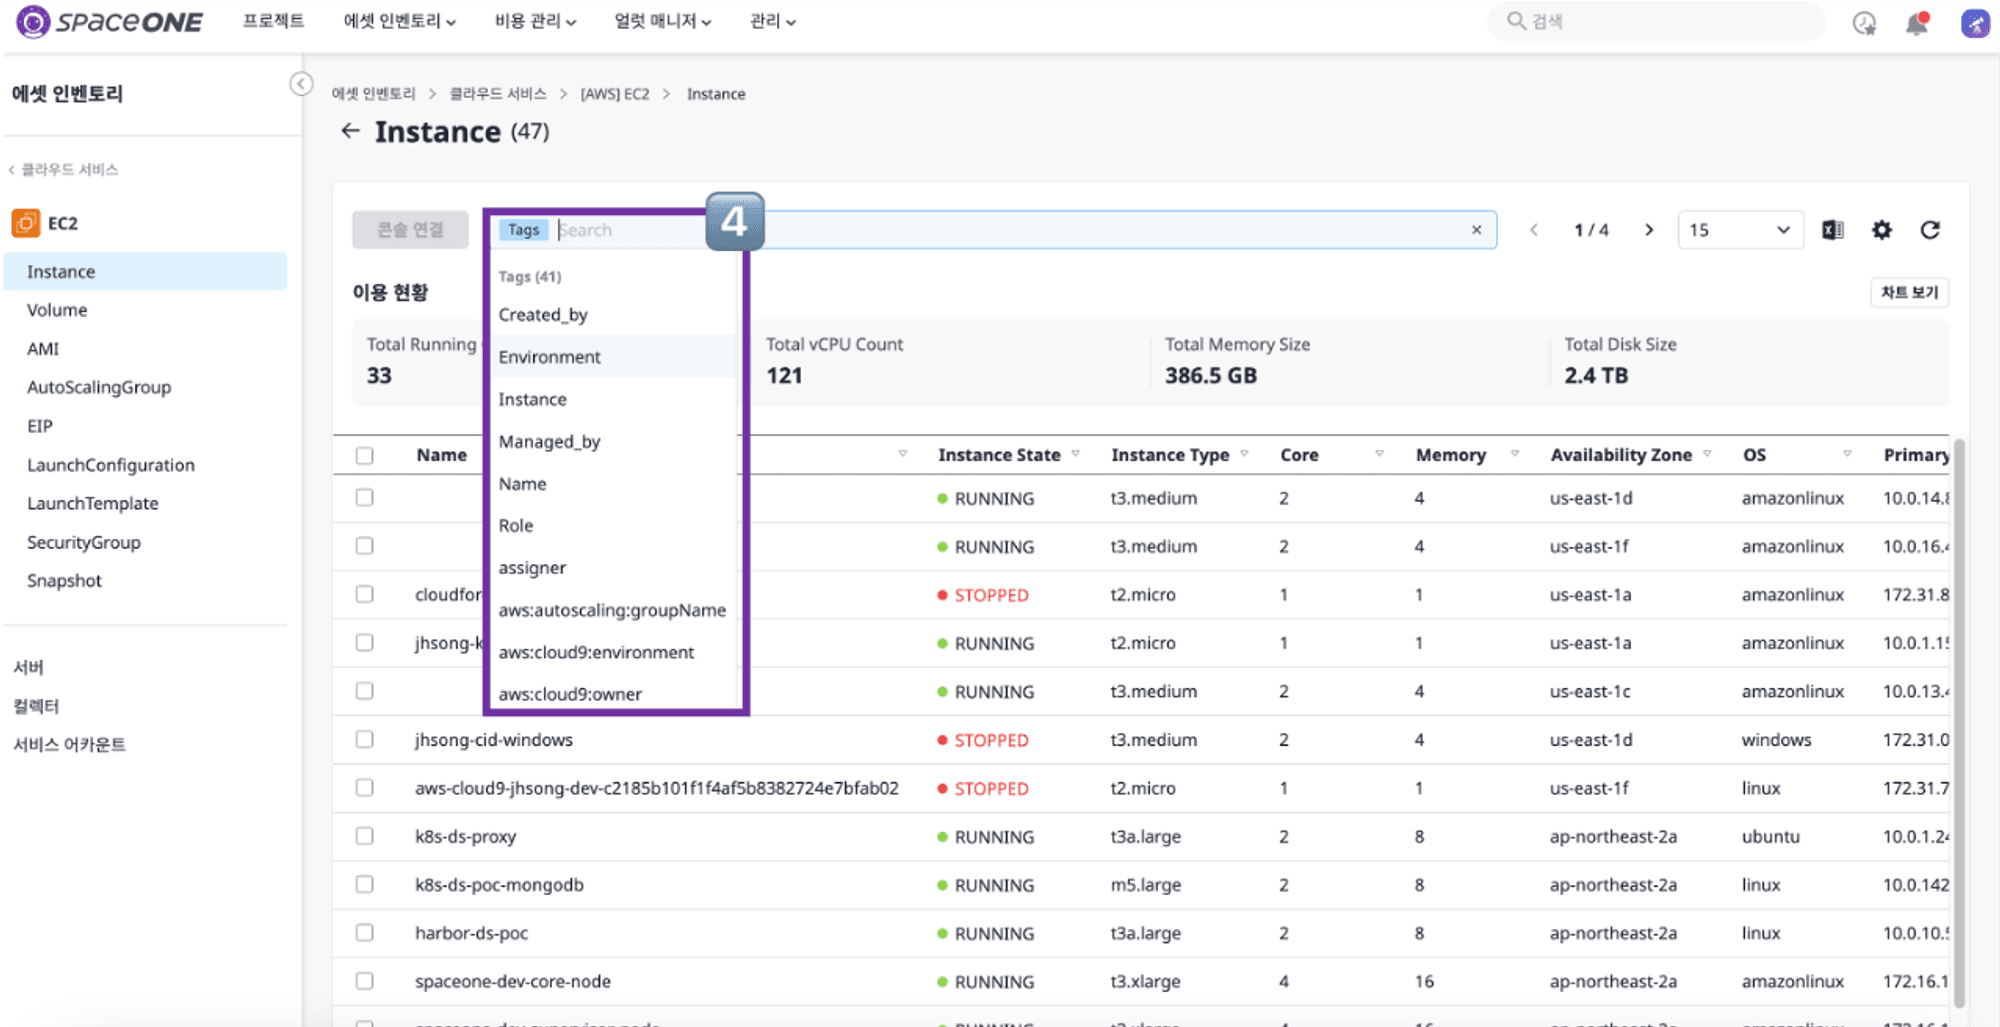Collapse the sidebar with the arrow icon

pos(301,84)
